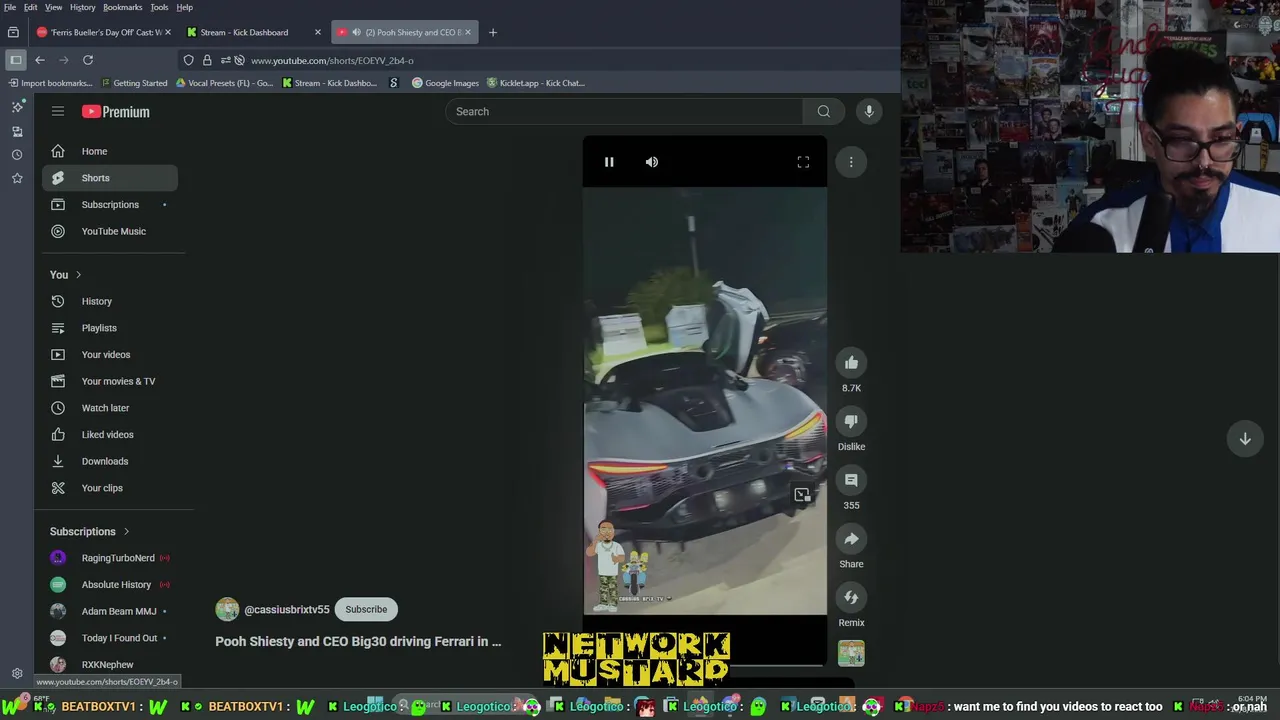Open Downloads

[110, 461]
